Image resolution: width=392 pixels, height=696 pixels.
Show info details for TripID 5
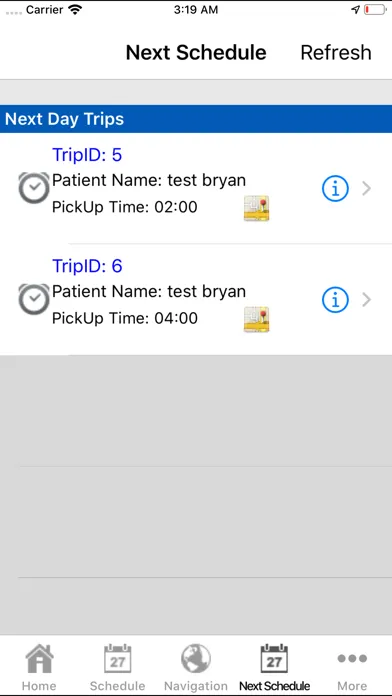coord(335,189)
